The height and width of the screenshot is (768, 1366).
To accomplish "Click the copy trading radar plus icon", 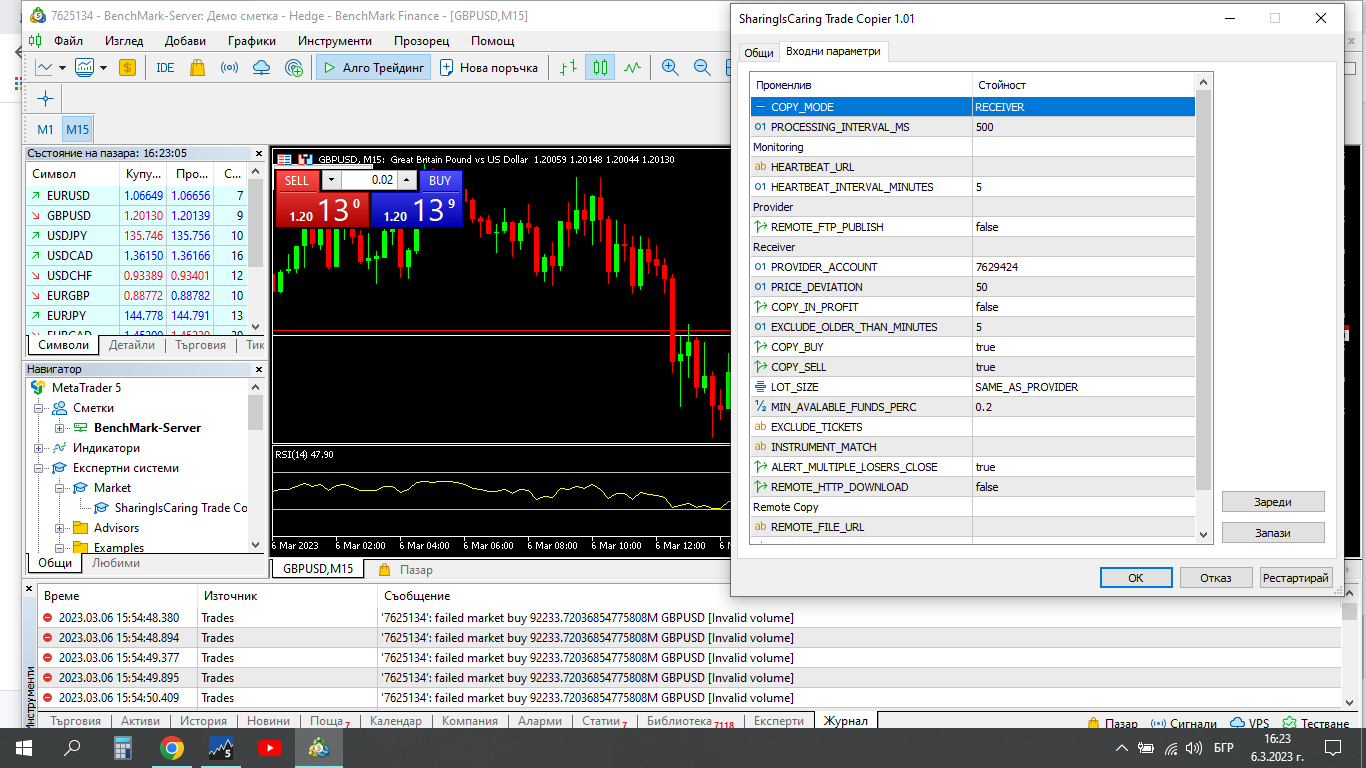I will [294, 68].
